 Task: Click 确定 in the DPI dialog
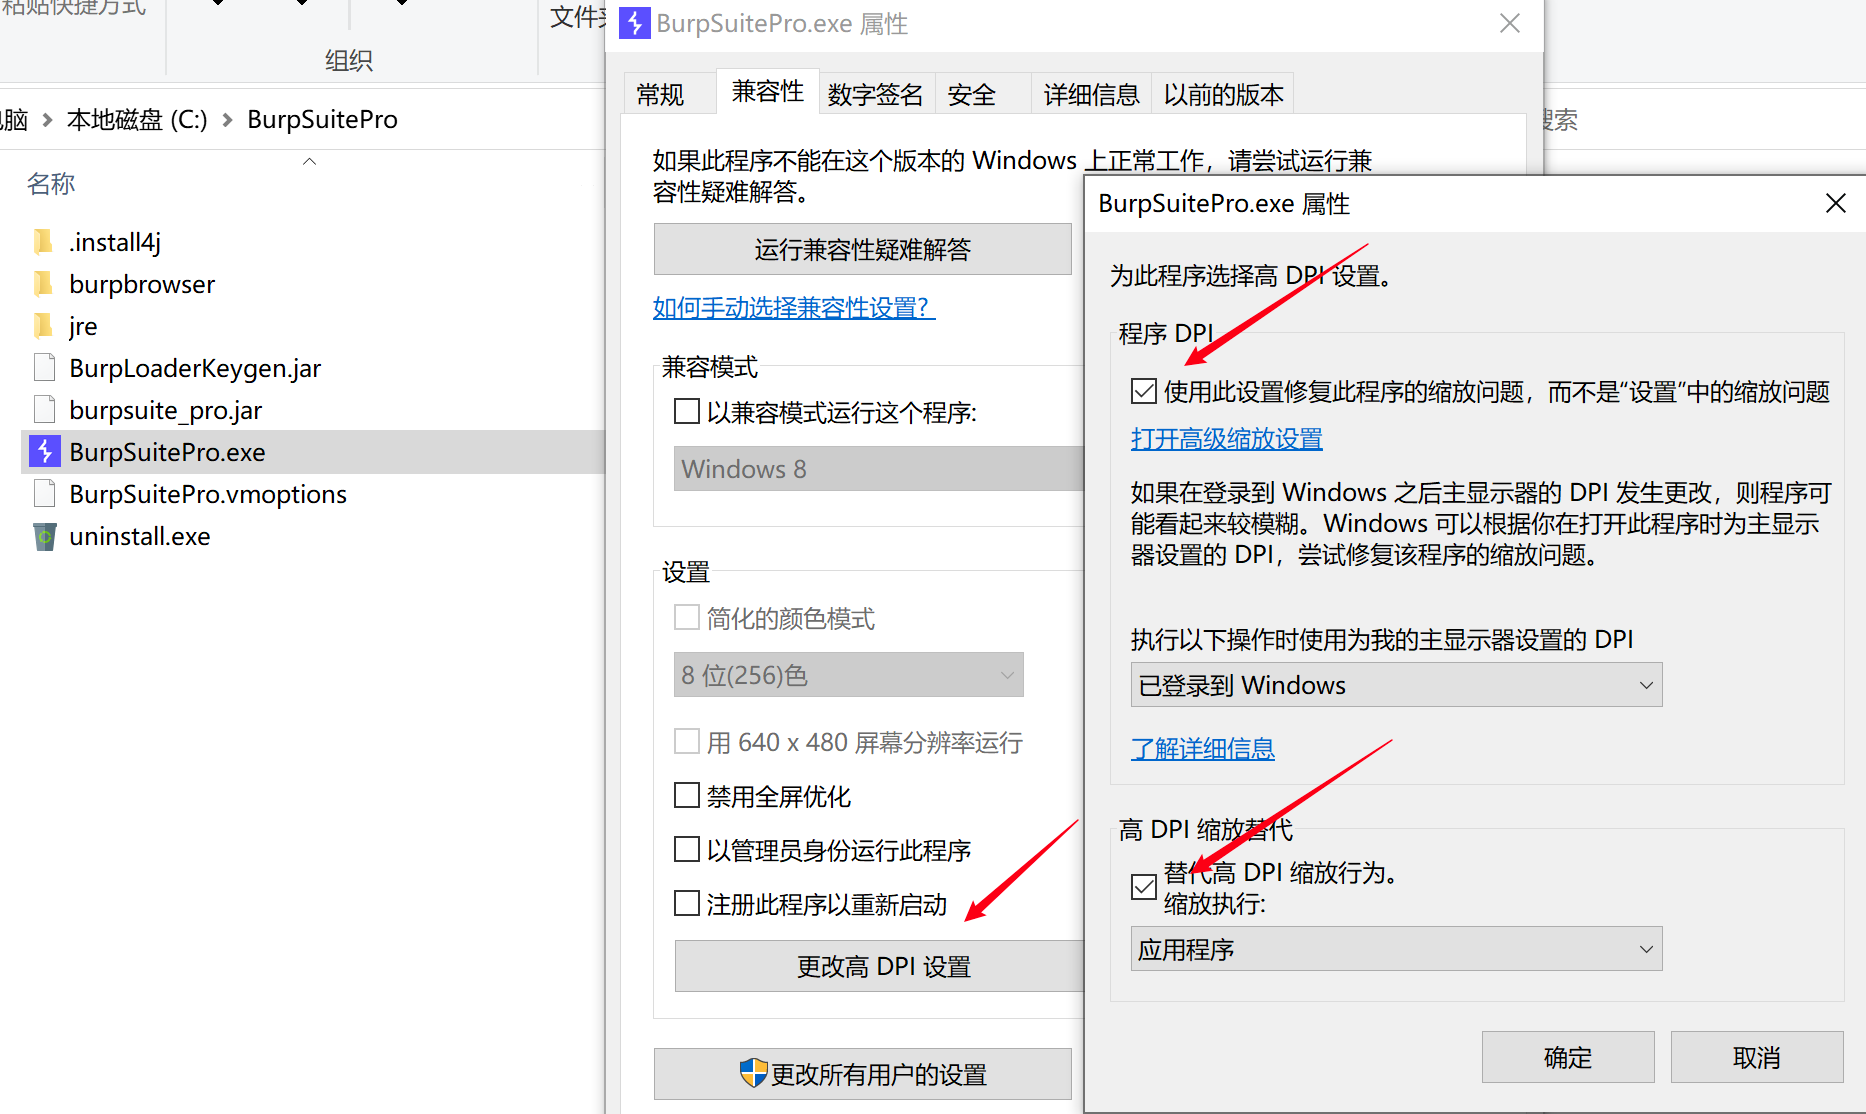point(1568,1057)
